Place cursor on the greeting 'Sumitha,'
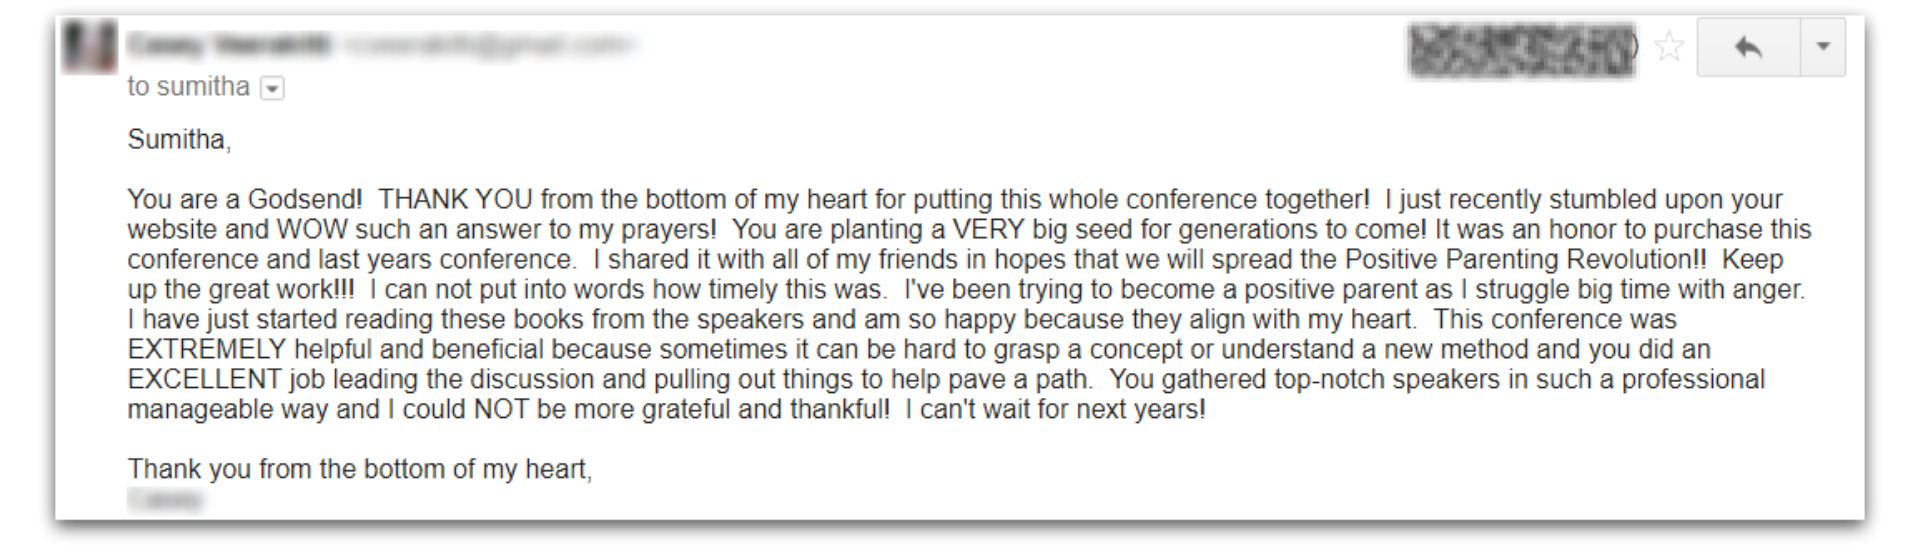Viewport: 1920px width, 550px height. (x=179, y=140)
